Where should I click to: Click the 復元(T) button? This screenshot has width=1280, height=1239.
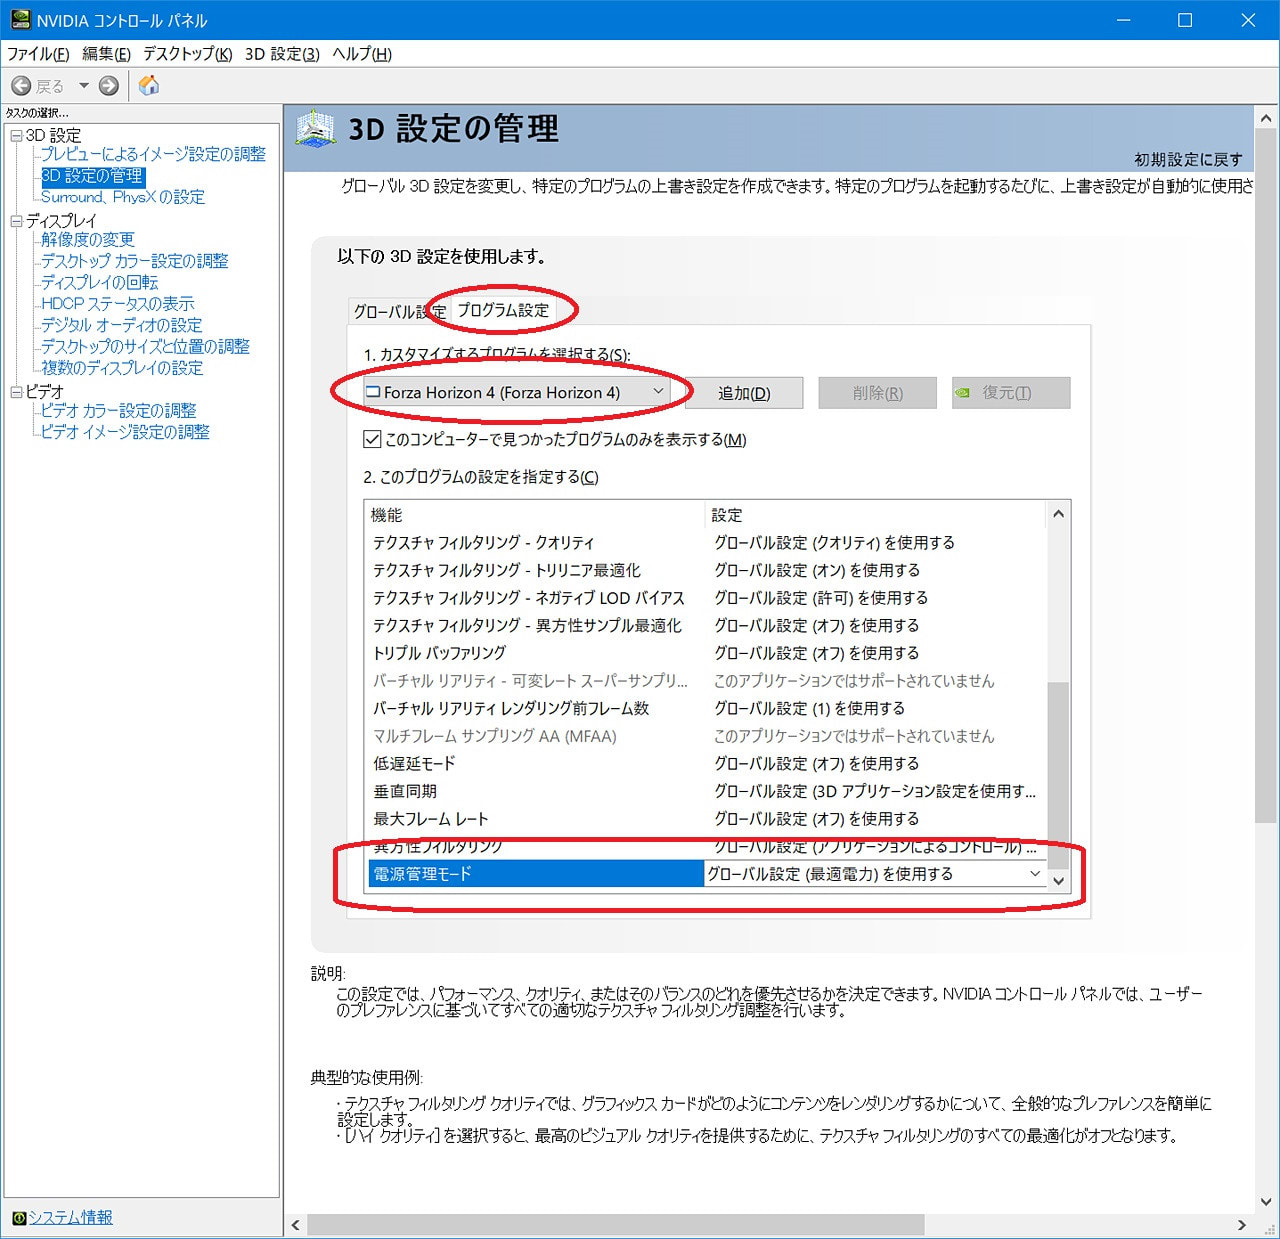click(x=1011, y=393)
